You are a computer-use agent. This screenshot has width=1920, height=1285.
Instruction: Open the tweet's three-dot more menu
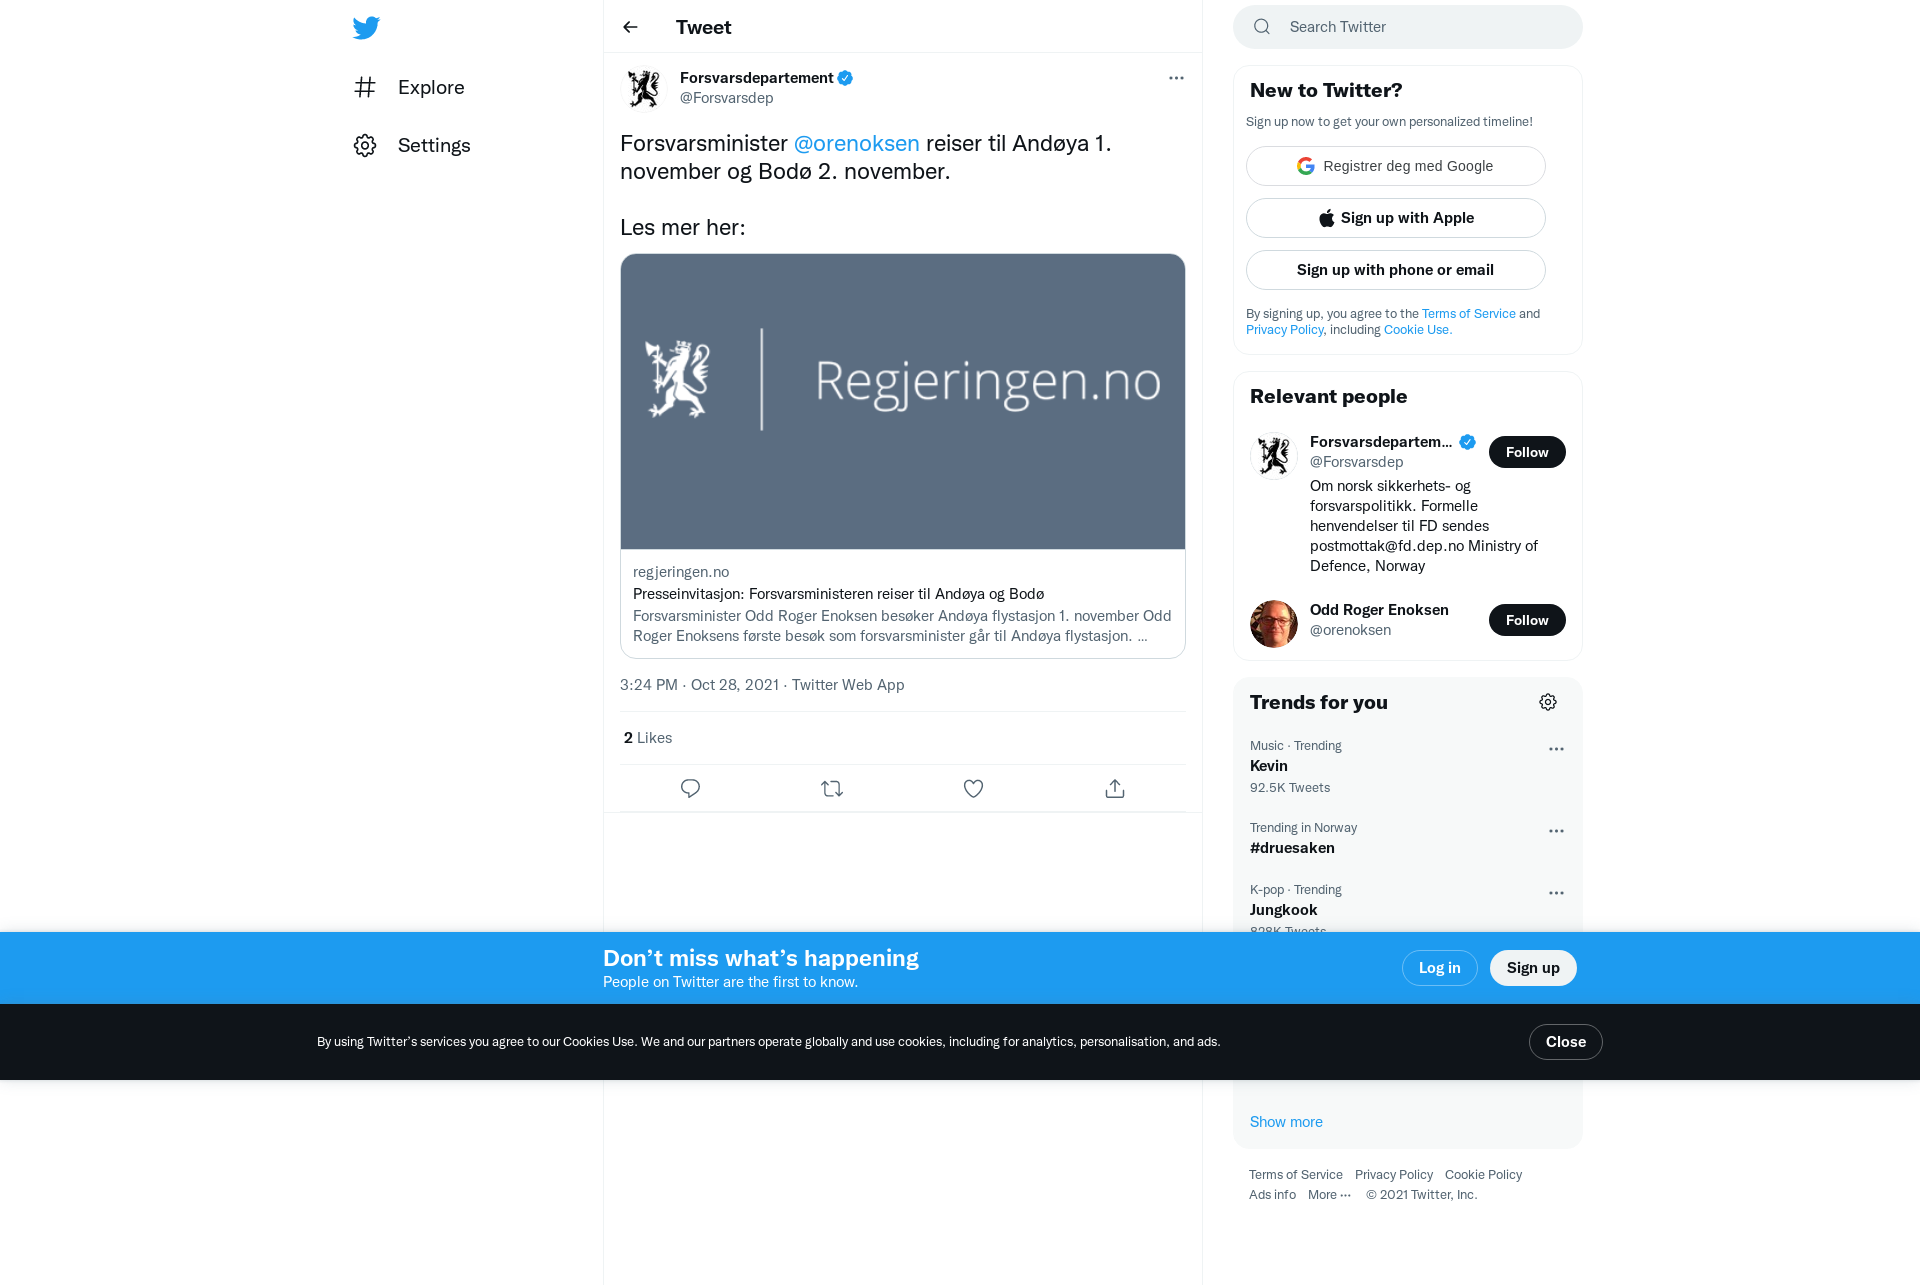(1176, 78)
